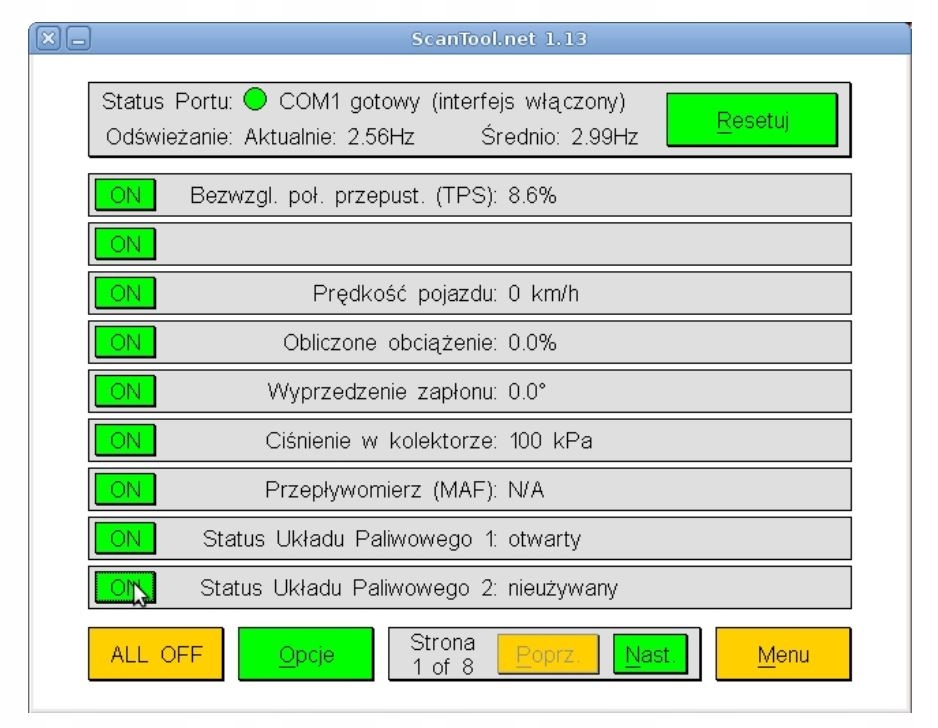The image size is (938, 728).
Task: Toggle ON button for the empty sensor row
Action: 124,245
